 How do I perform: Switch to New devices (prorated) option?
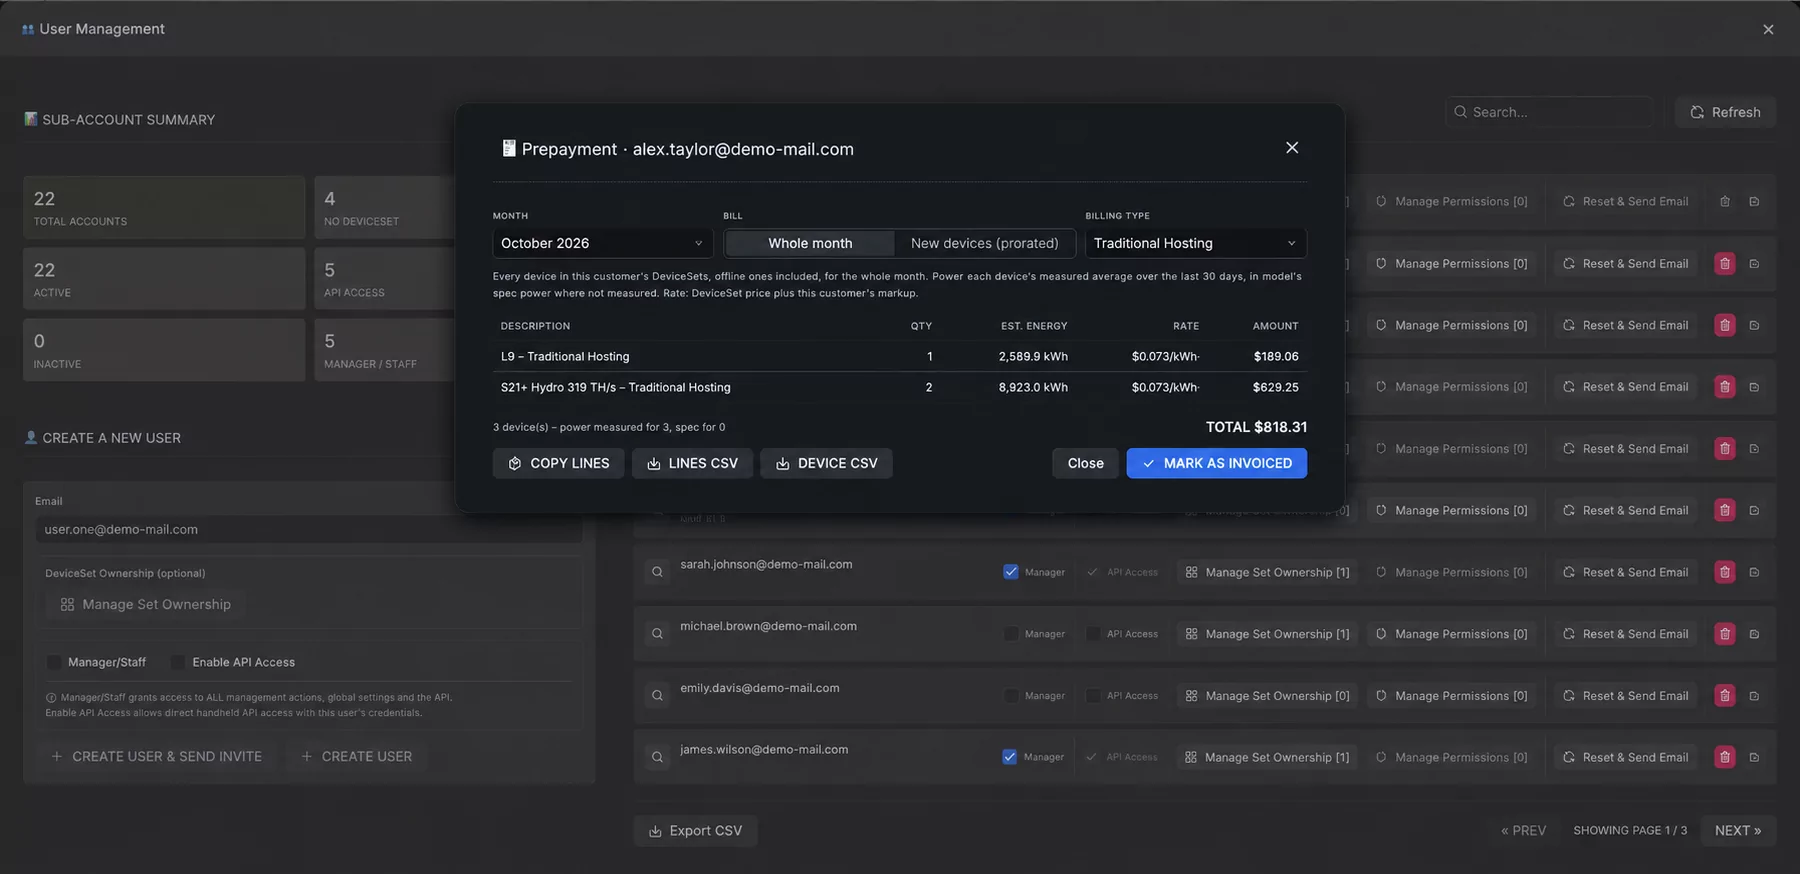point(984,243)
